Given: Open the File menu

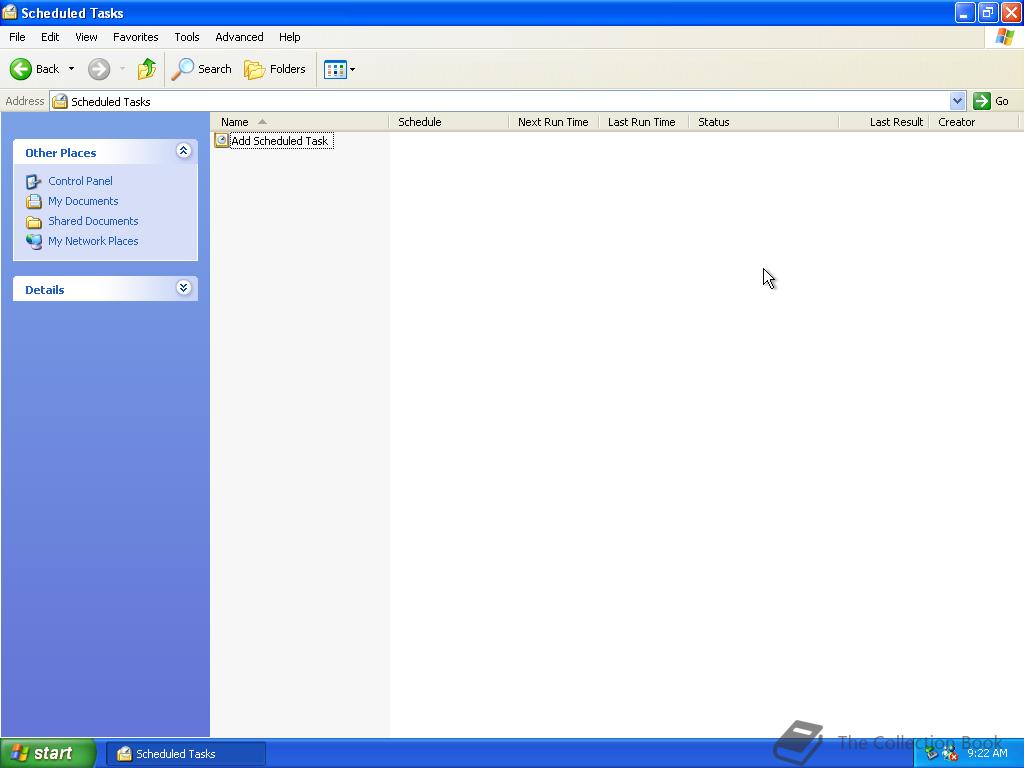Looking at the screenshot, I should [17, 37].
